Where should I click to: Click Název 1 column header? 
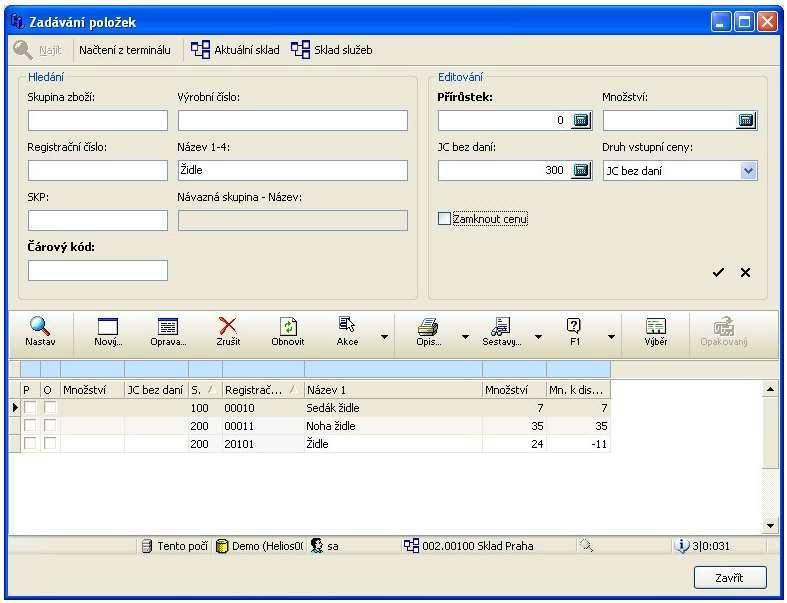pyautogui.click(x=393, y=390)
